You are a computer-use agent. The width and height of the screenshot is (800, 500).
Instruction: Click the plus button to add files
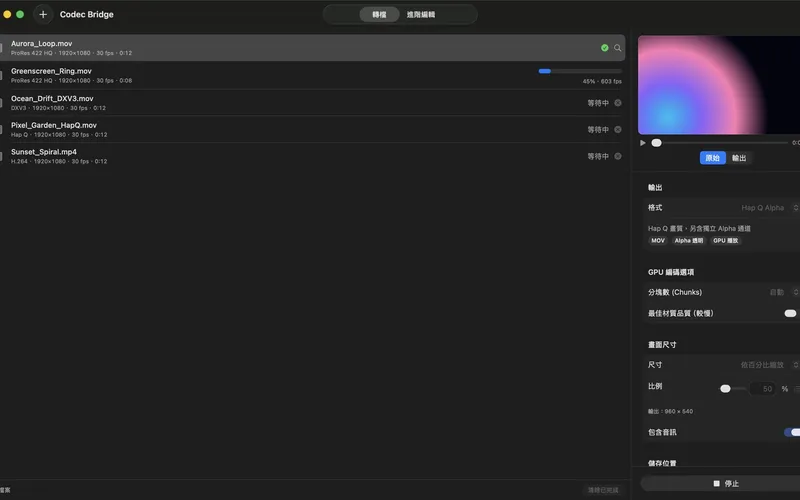click(x=43, y=14)
